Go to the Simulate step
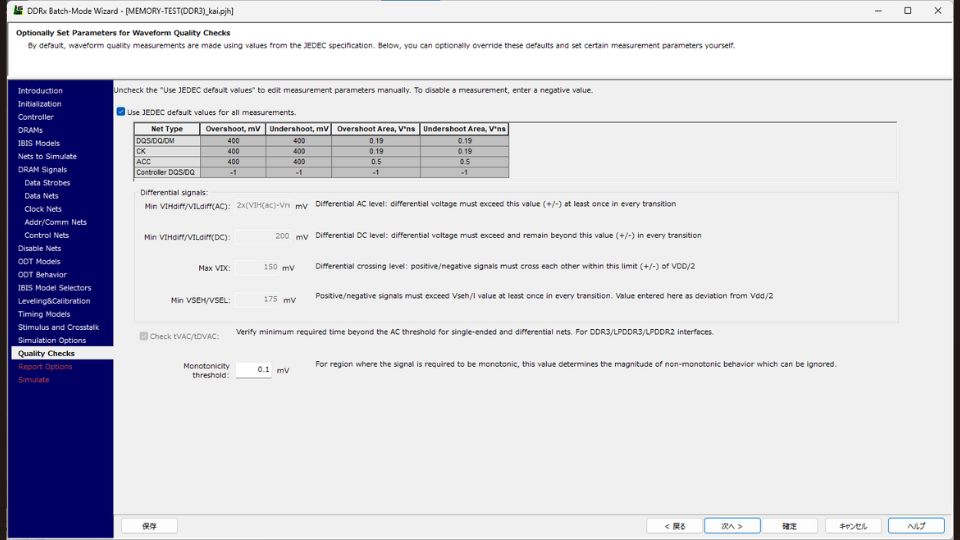The width and height of the screenshot is (960, 540). point(33,380)
